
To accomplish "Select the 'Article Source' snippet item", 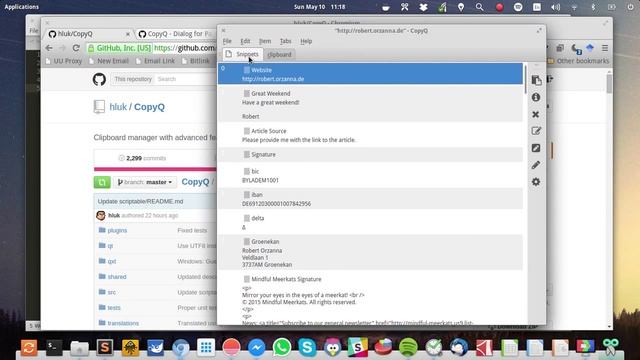I will point(370,135).
